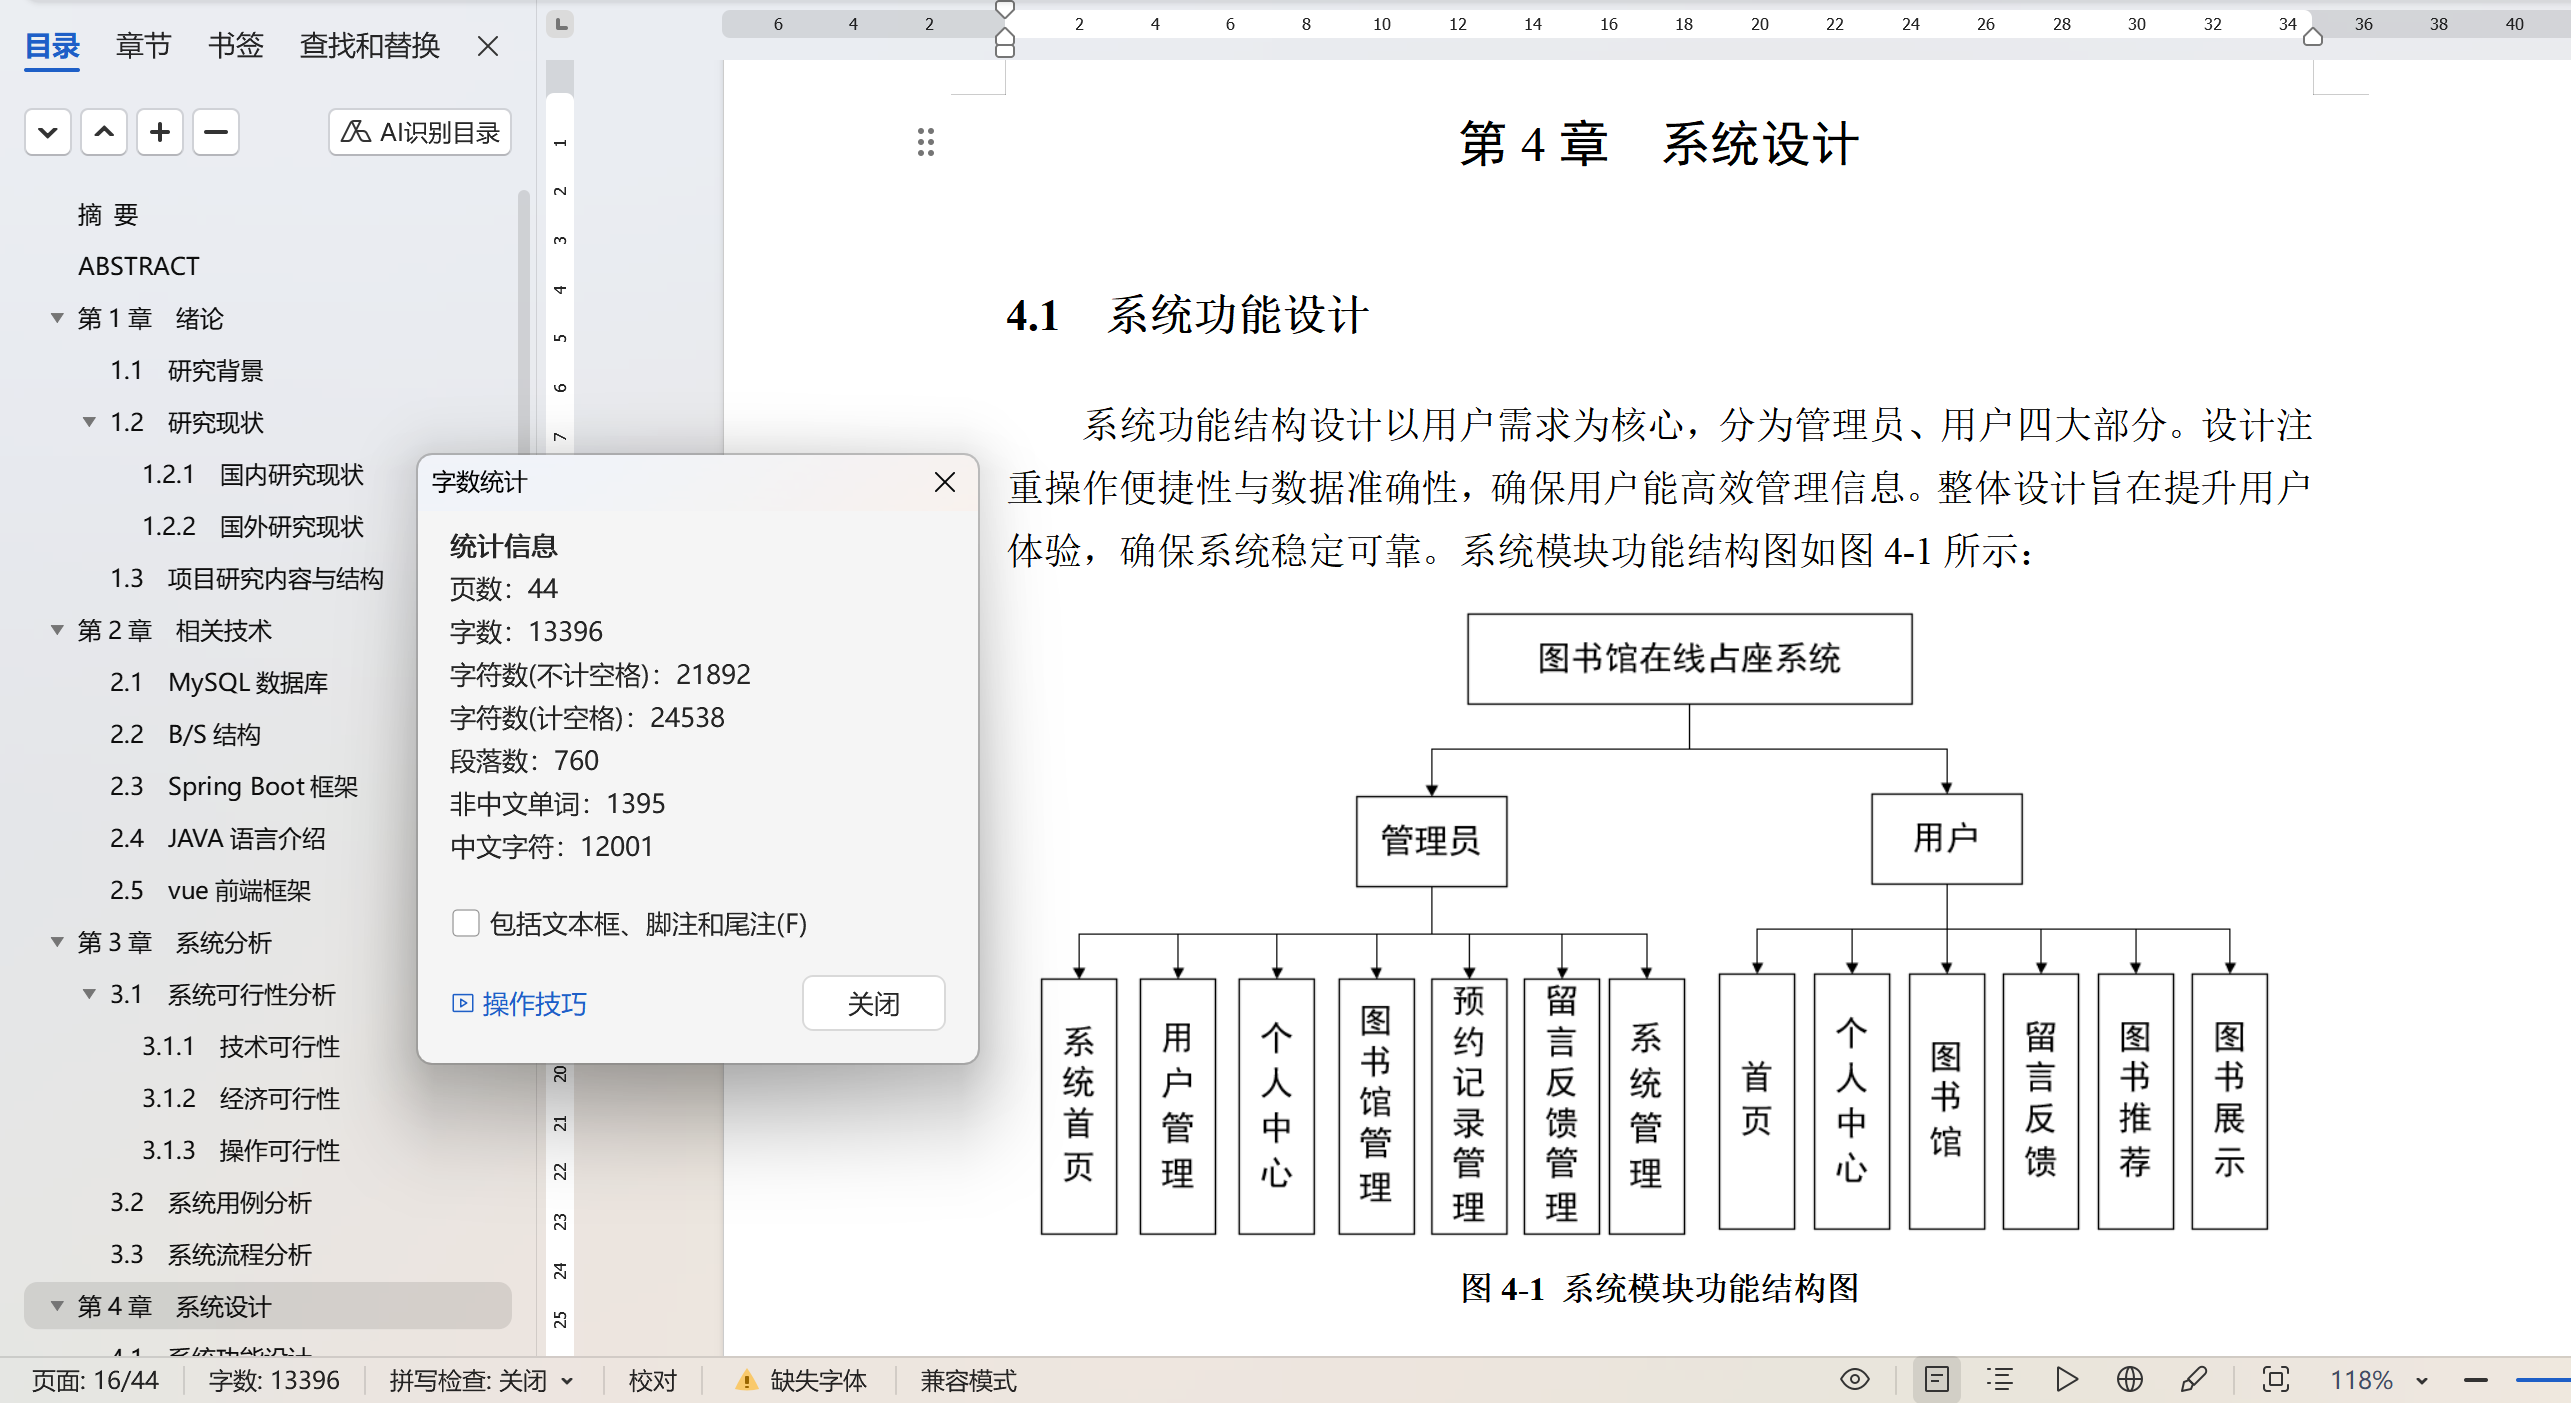This screenshot has height=1403, width=2571.
Task: Collapse the 3.1 系统可行性分析 tree node
Action: pyautogui.click(x=89, y=995)
